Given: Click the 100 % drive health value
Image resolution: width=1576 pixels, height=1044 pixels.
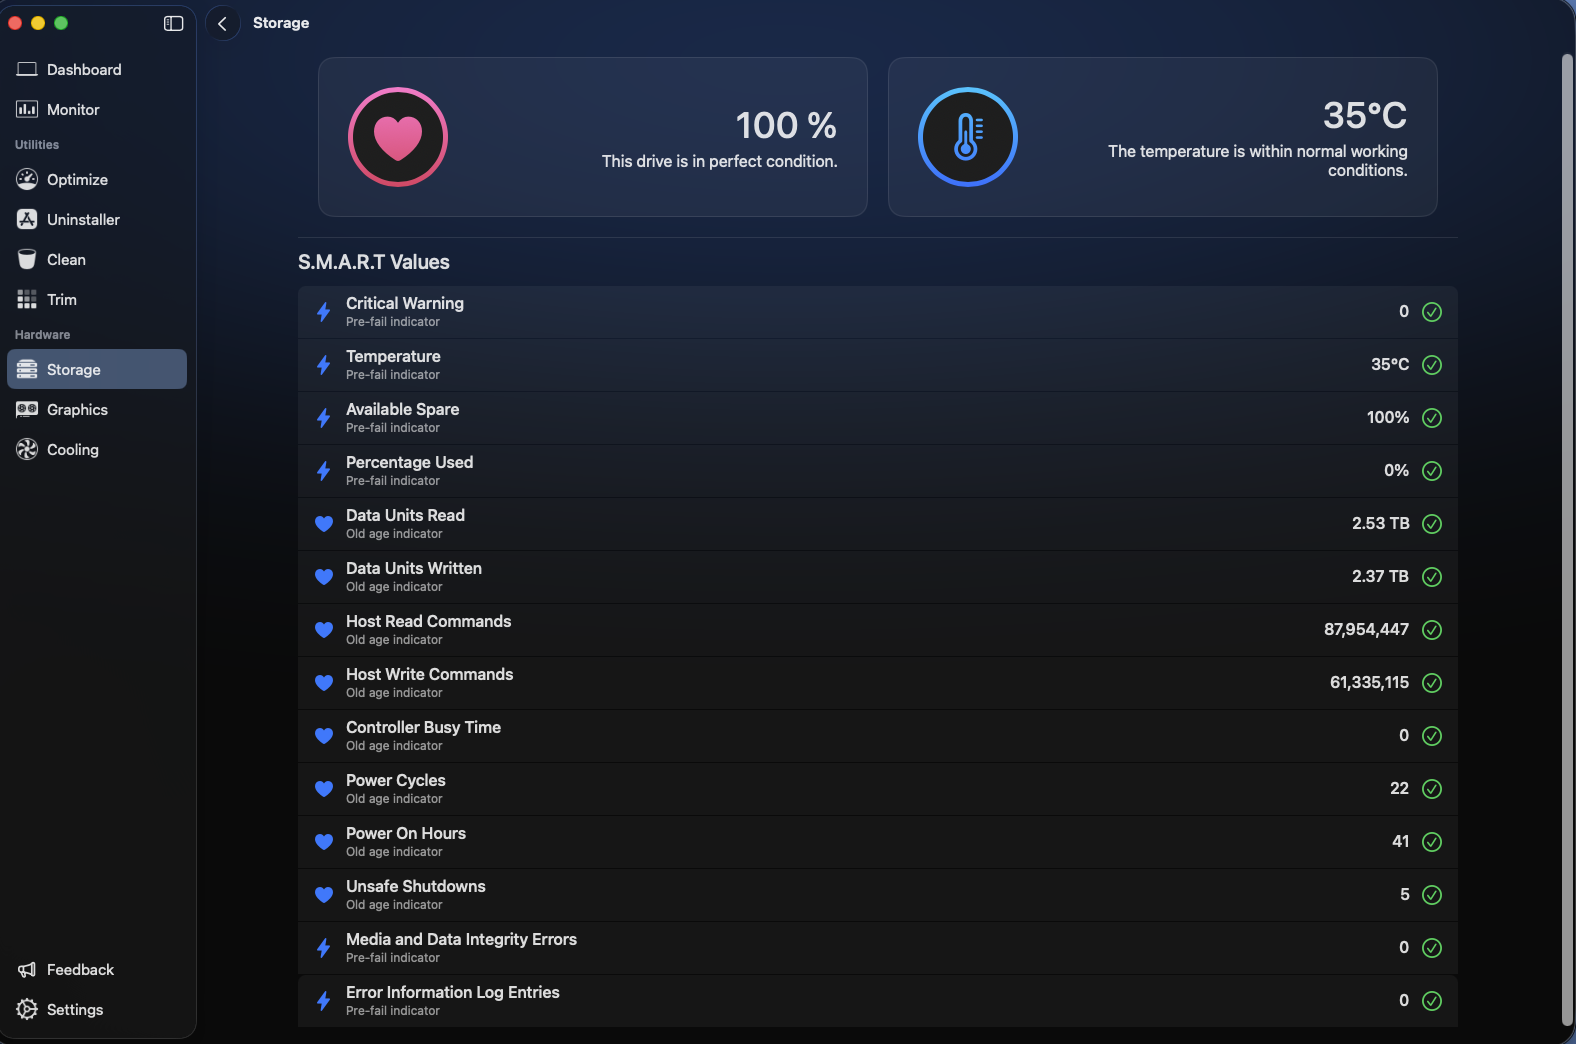Looking at the screenshot, I should (x=786, y=125).
